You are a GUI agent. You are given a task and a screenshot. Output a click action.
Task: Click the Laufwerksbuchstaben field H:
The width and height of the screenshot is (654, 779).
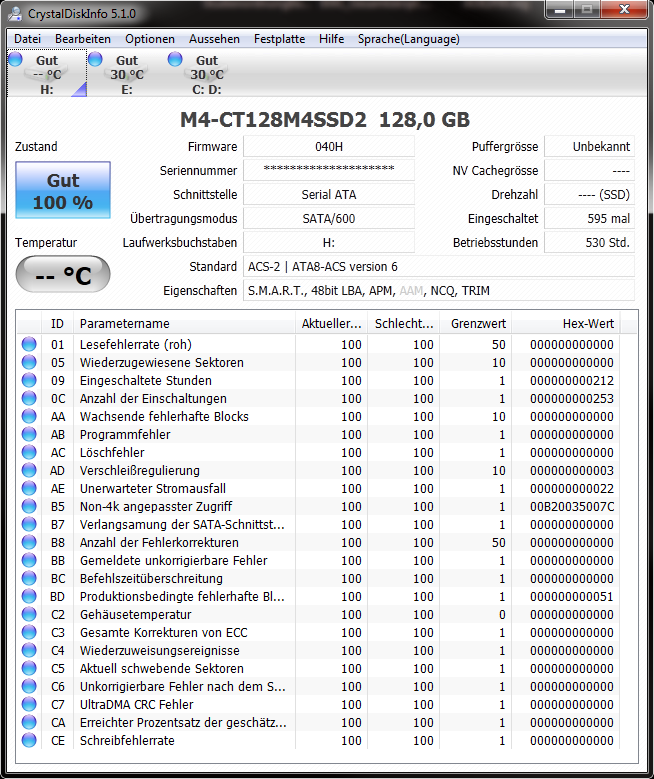pyautogui.click(x=329, y=242)
